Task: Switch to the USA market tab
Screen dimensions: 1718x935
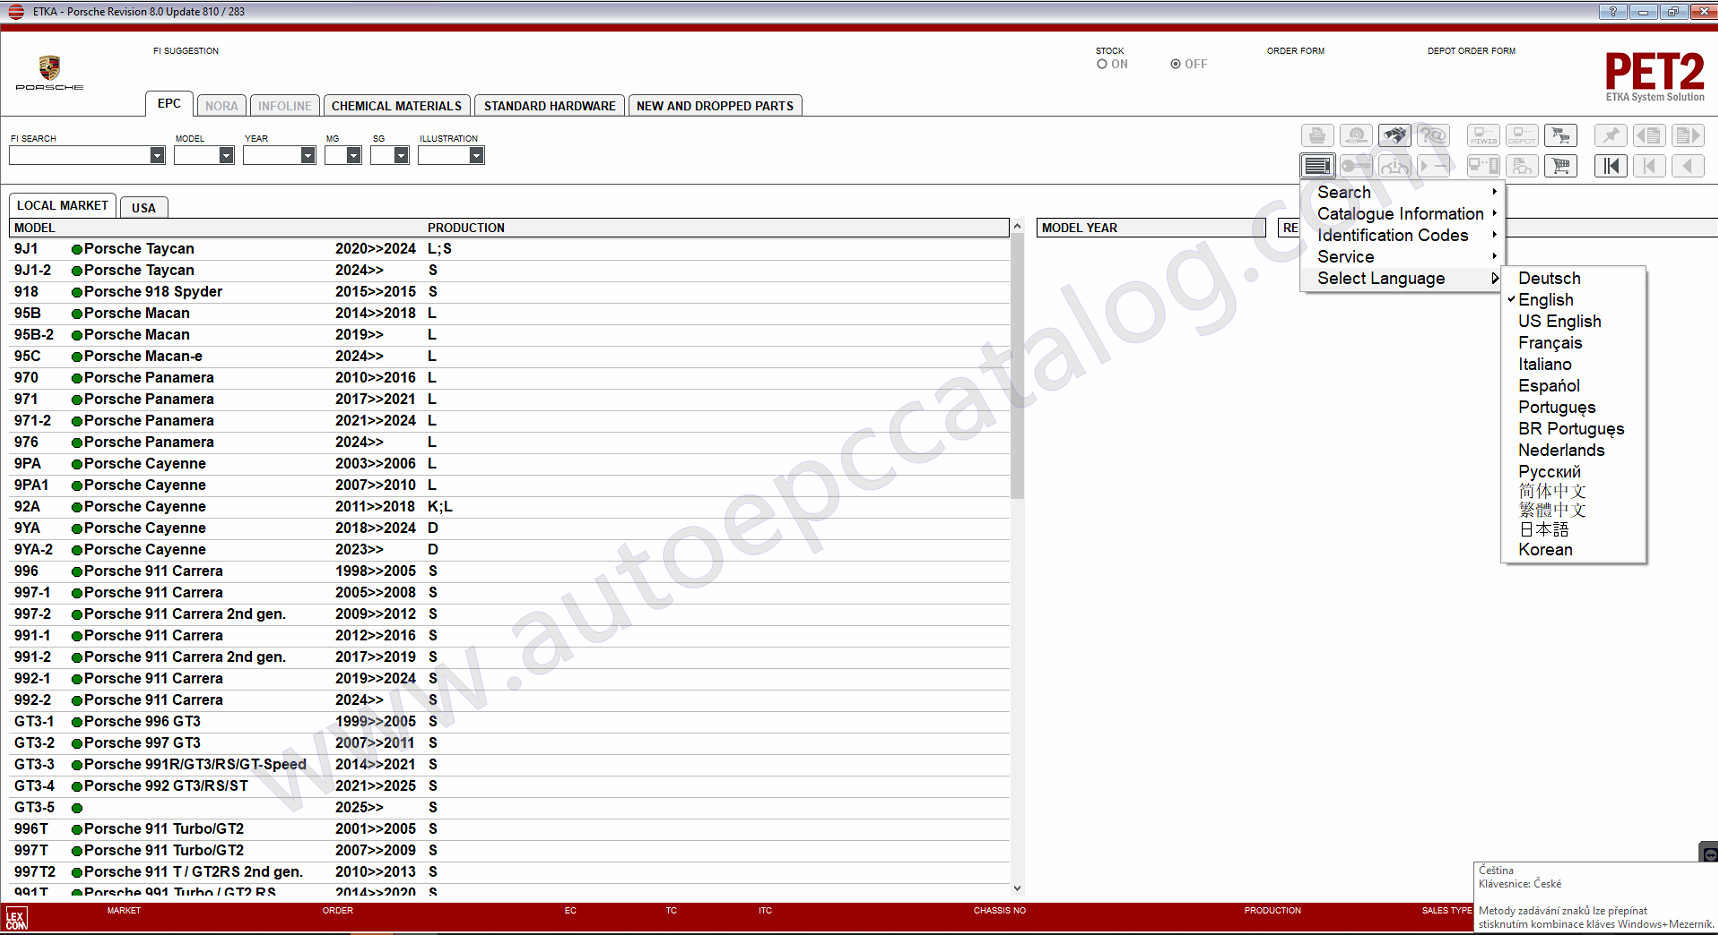Action: point(144,208)
